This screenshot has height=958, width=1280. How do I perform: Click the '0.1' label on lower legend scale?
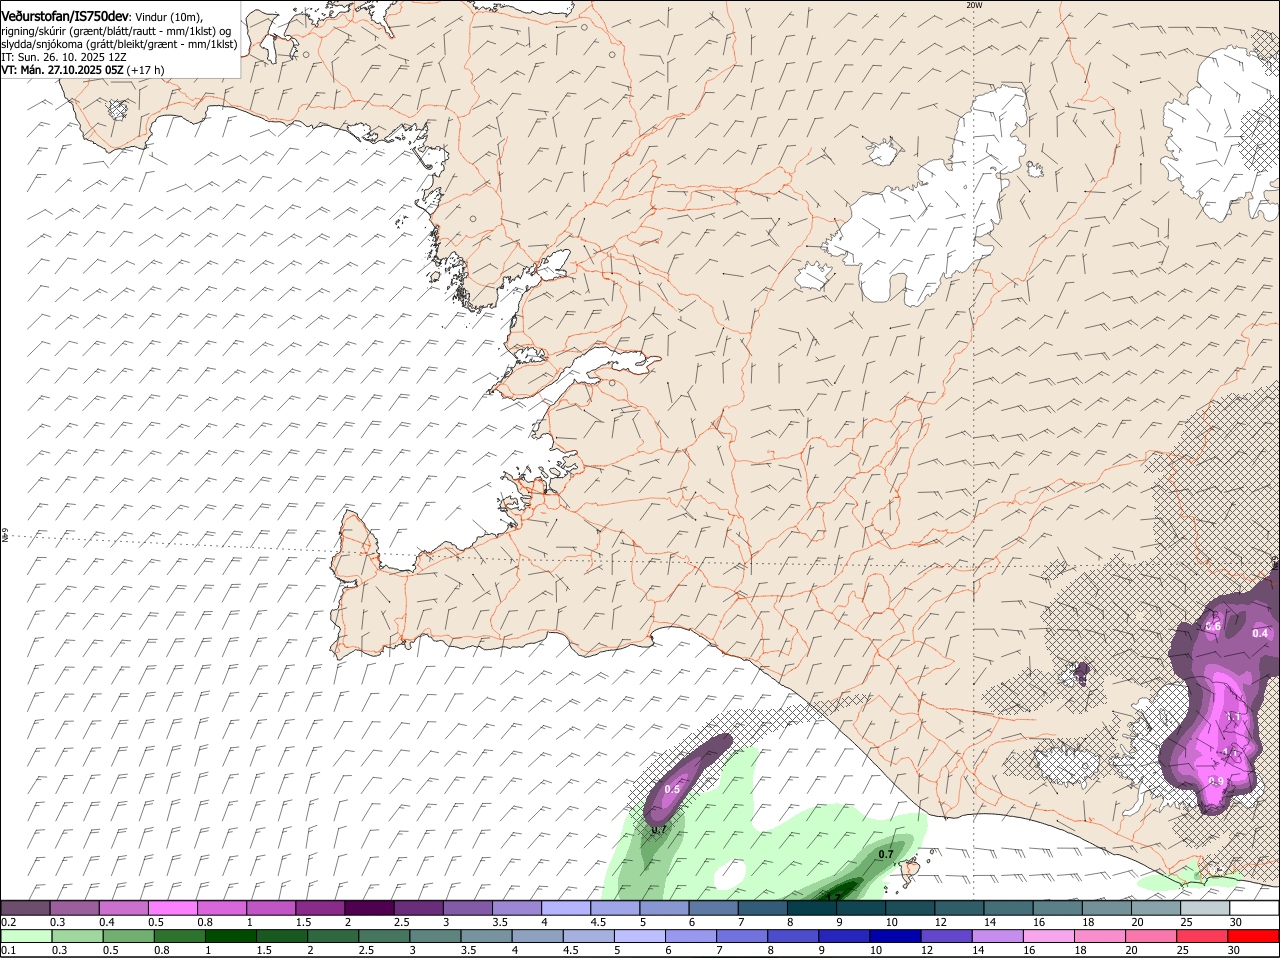pyautogui.click(x=8, y=950)
